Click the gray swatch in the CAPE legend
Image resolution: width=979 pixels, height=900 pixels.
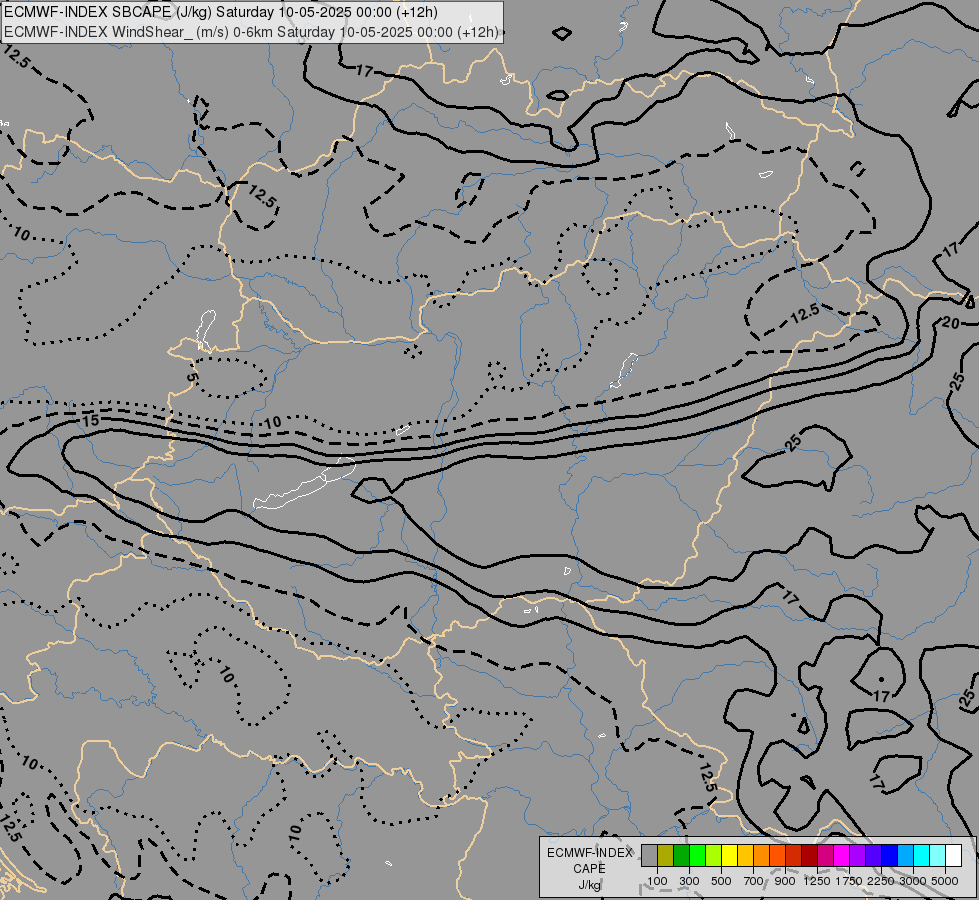click(649, 855)
